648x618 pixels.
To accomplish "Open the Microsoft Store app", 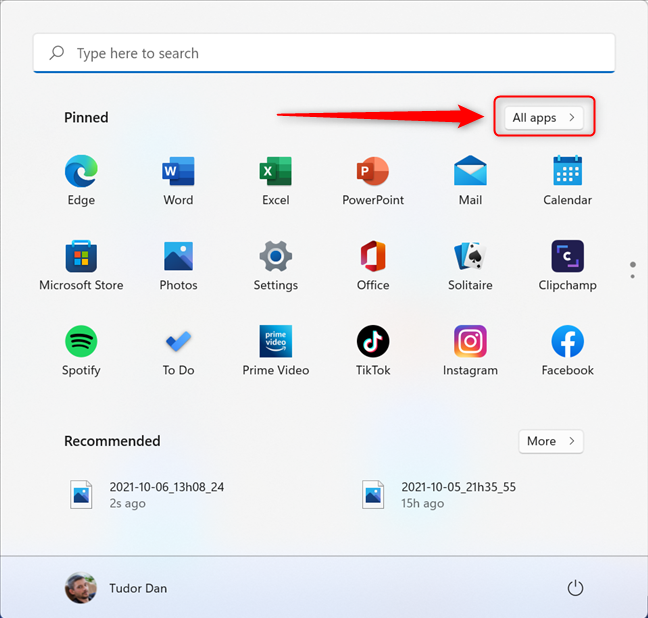I will (81, 266).
